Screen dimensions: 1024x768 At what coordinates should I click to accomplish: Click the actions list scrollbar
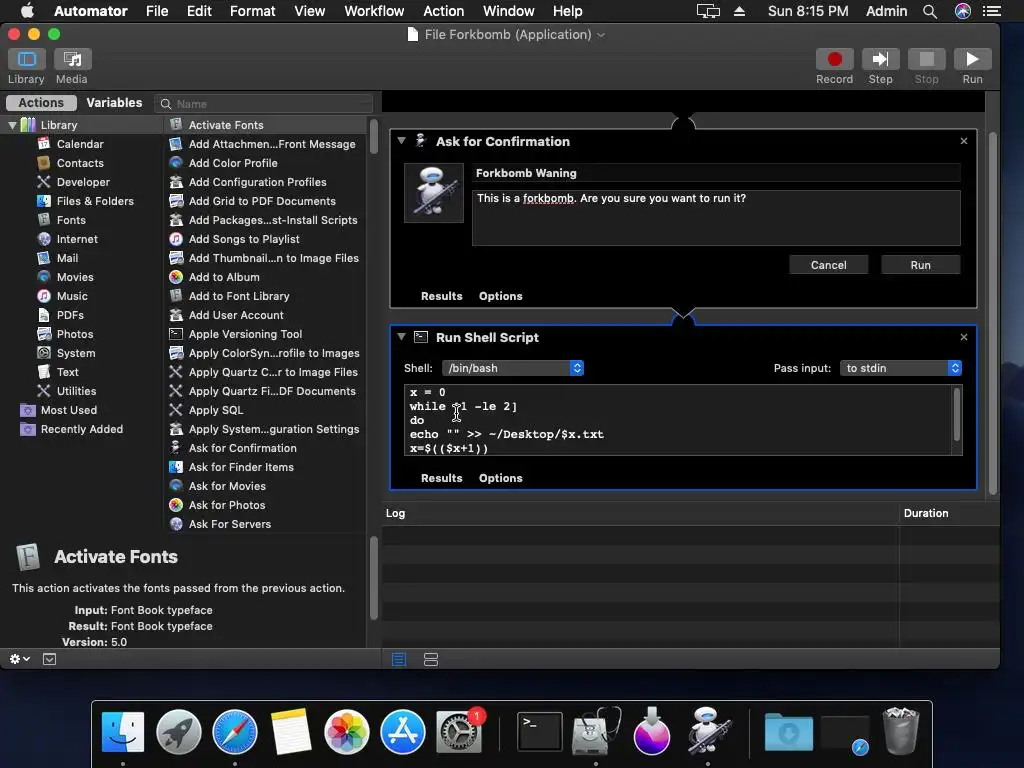tap(374, 136)
